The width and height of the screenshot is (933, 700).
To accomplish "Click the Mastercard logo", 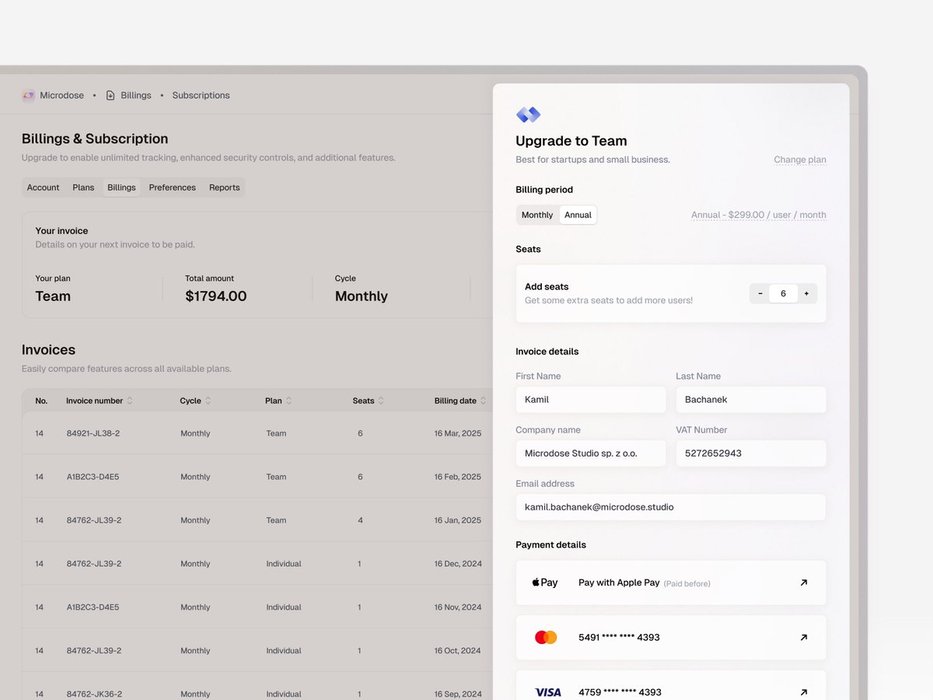I will tap(546, 638).
